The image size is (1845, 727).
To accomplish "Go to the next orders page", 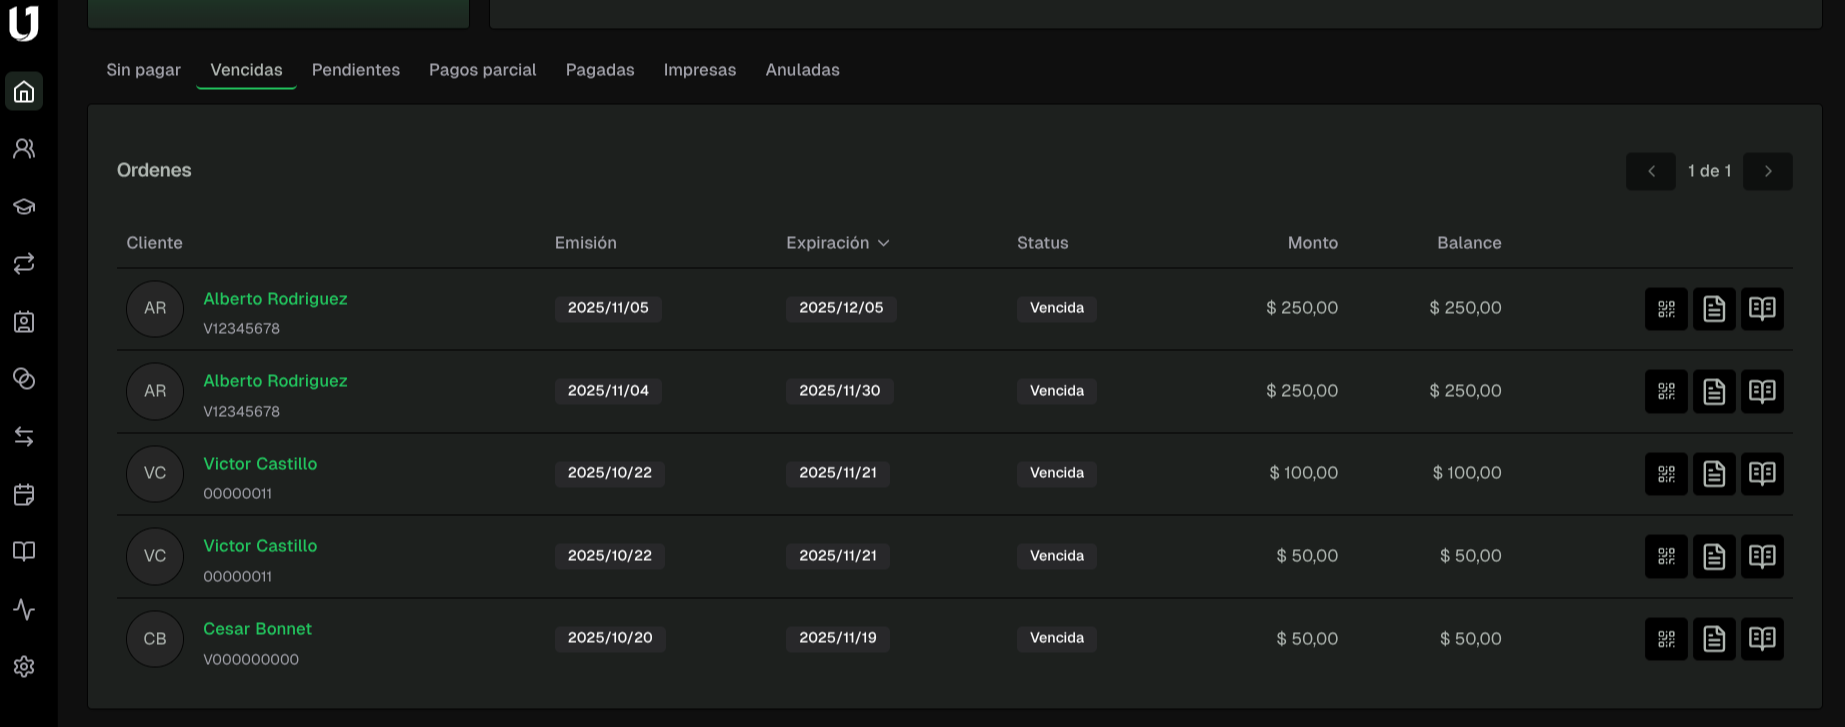I will (x=1767, y=171).
